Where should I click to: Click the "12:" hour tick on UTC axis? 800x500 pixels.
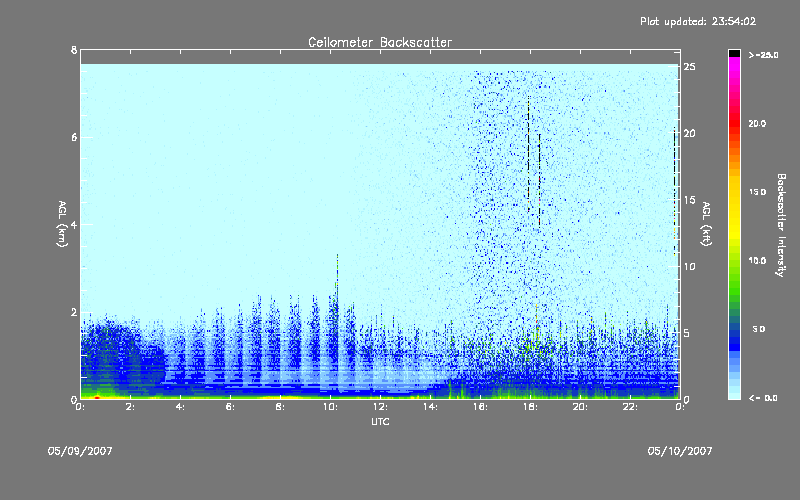(381, 407)
